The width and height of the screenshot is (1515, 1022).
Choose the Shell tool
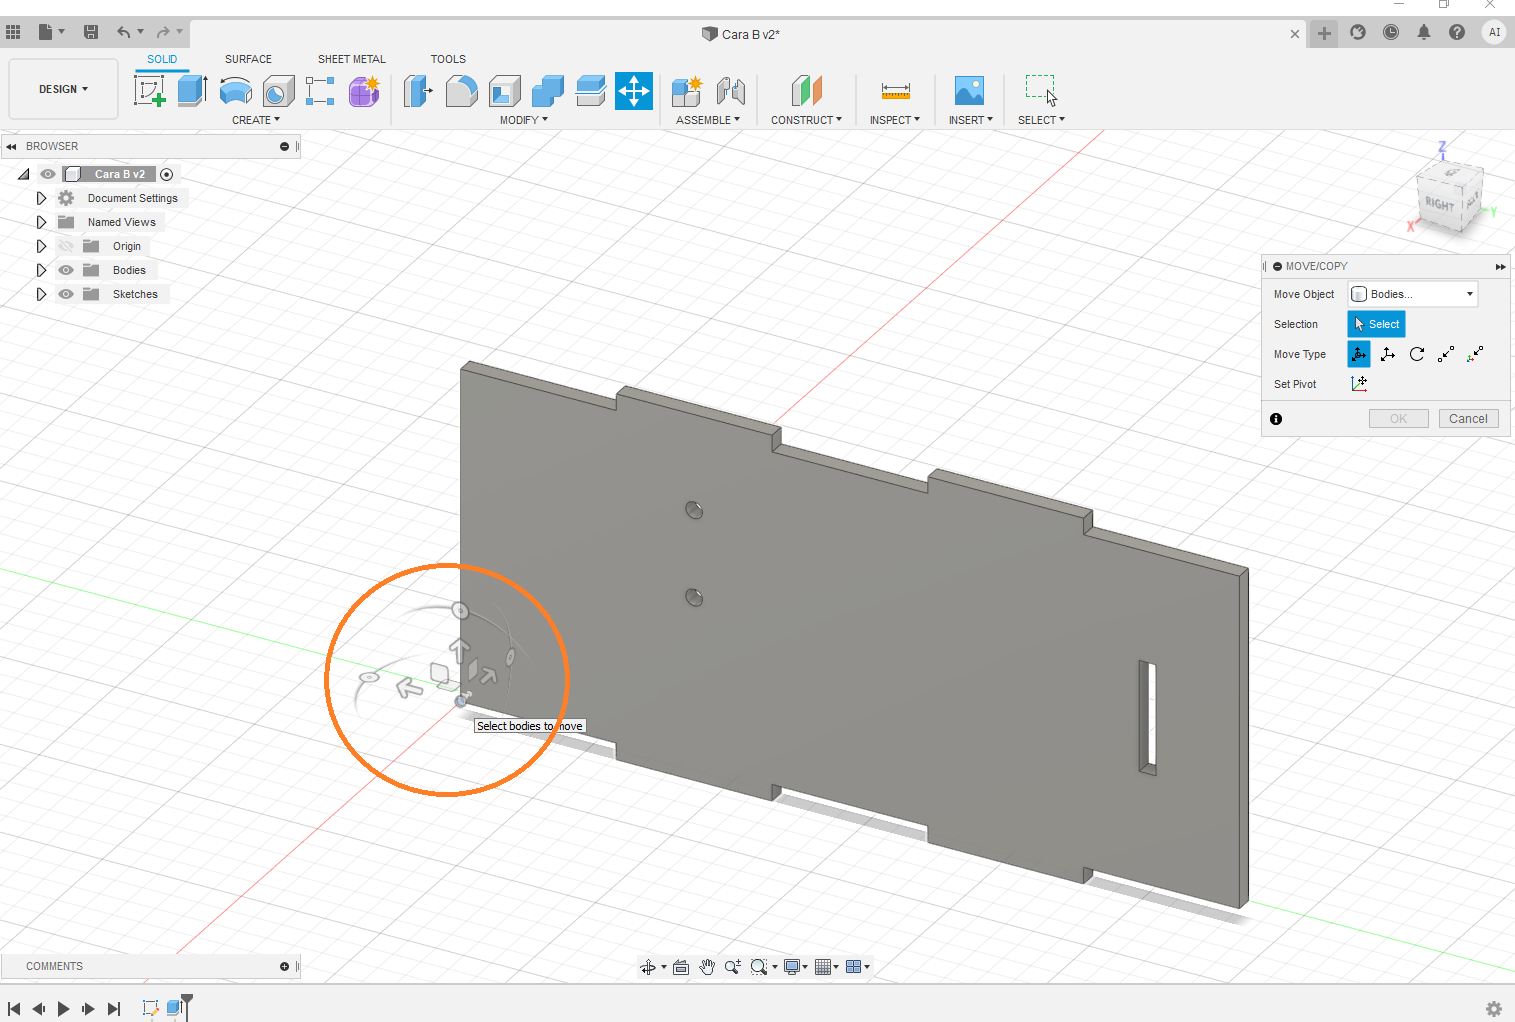[504, 91]
